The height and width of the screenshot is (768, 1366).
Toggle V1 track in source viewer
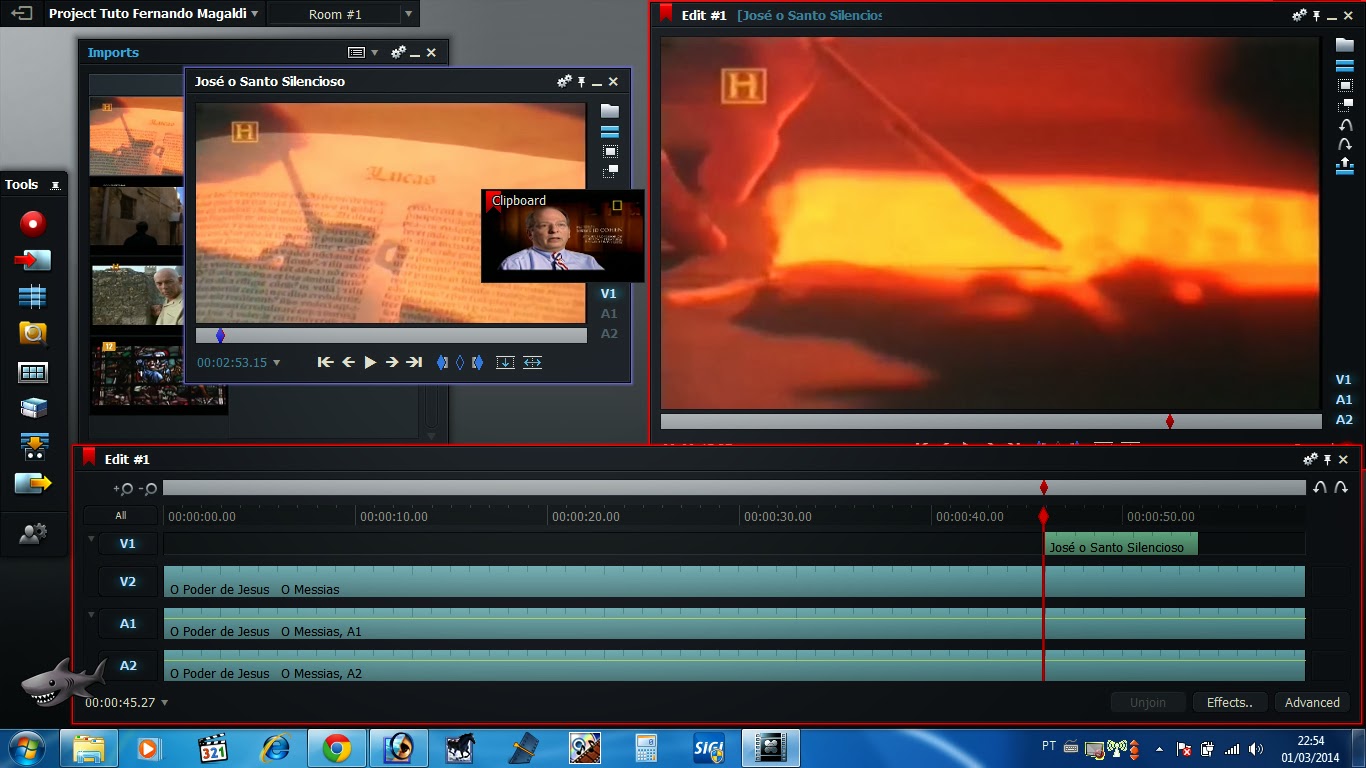click(609, 294)
